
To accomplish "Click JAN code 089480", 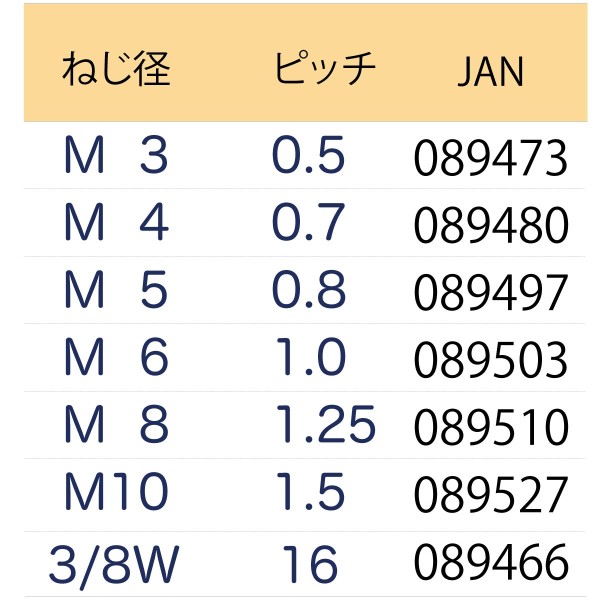I will (491, 225).
